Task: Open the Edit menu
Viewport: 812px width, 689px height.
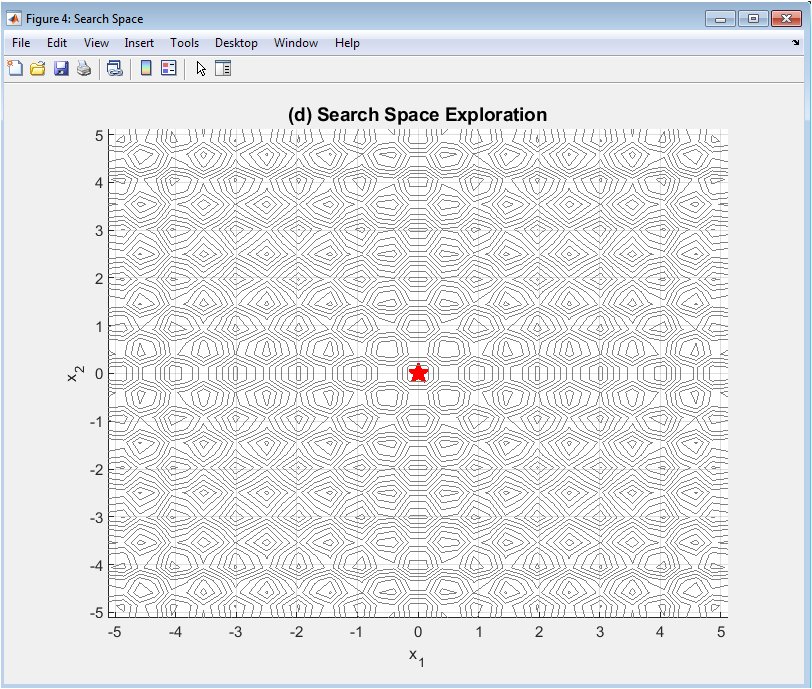Action: click(x=56, y=43)
